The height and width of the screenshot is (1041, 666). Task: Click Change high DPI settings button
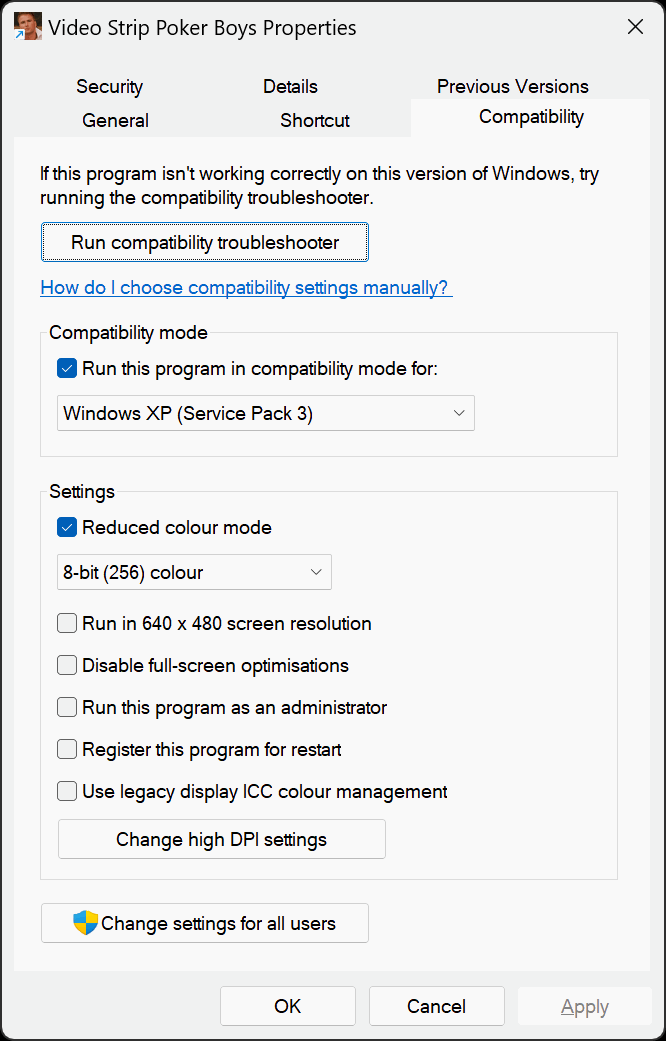(222, 839)
